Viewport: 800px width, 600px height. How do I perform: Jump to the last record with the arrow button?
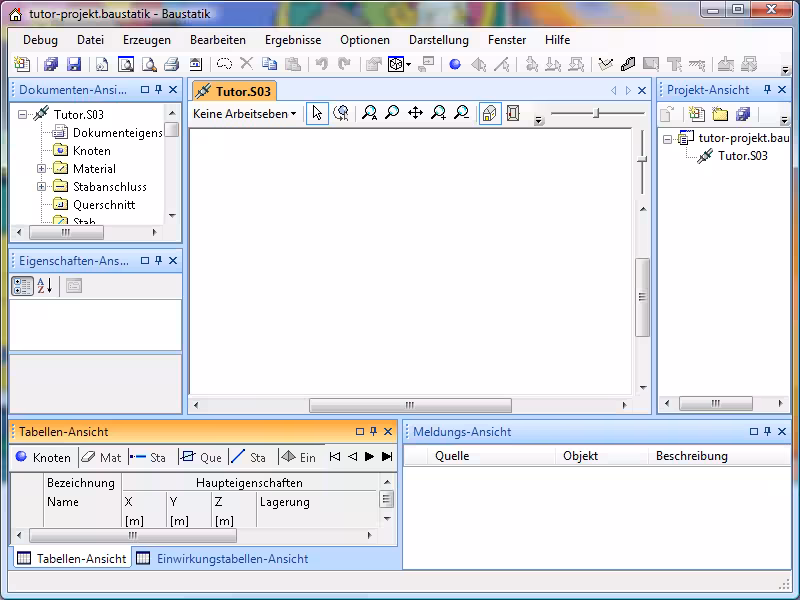tap(386, 457)
